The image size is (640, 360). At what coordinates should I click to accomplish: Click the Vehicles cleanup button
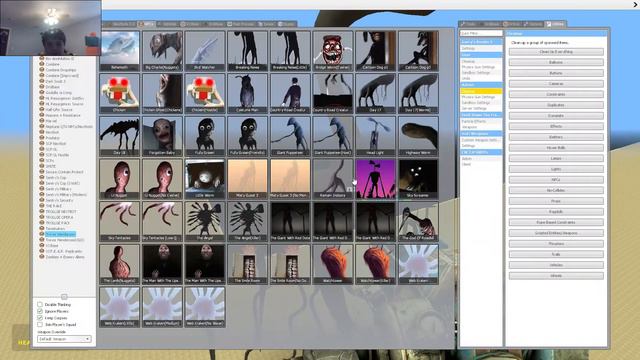(556, 265)
